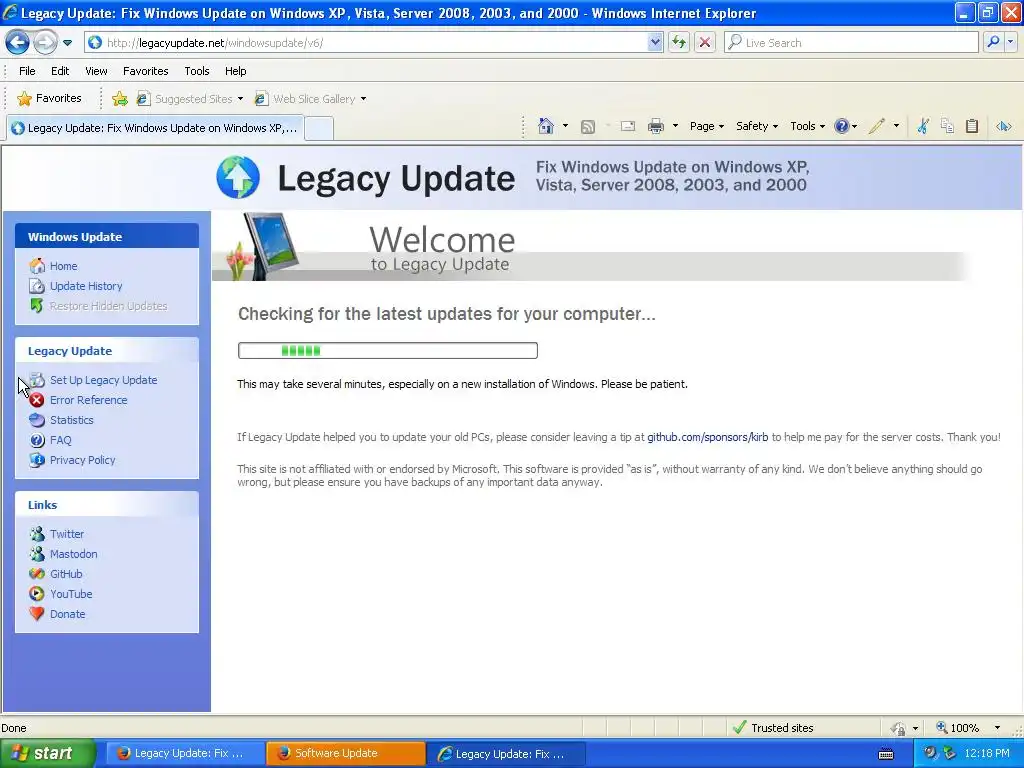Open the GitHub link in sidebar

pyautogui.click(x=66, y=574)
